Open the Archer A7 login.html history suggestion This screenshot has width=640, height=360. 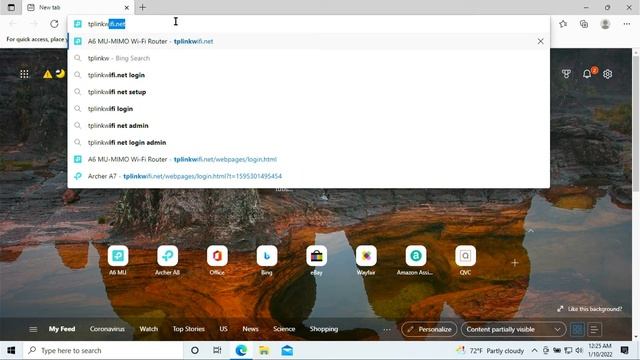309,176
